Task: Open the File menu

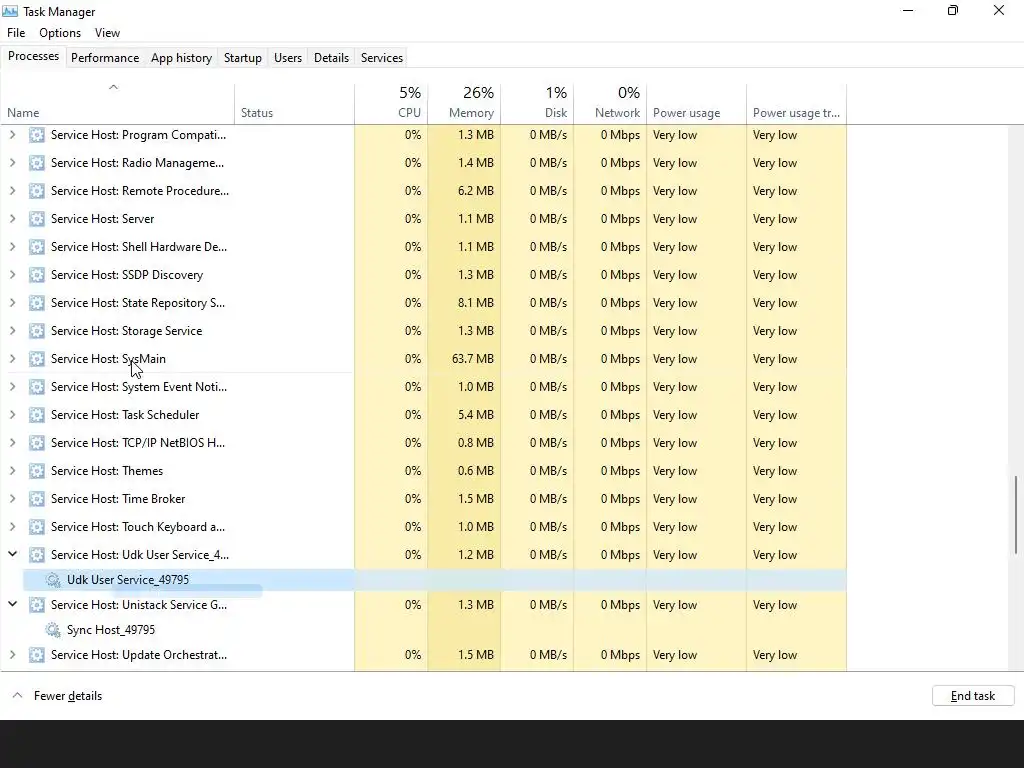Action: tap(16, 33)
